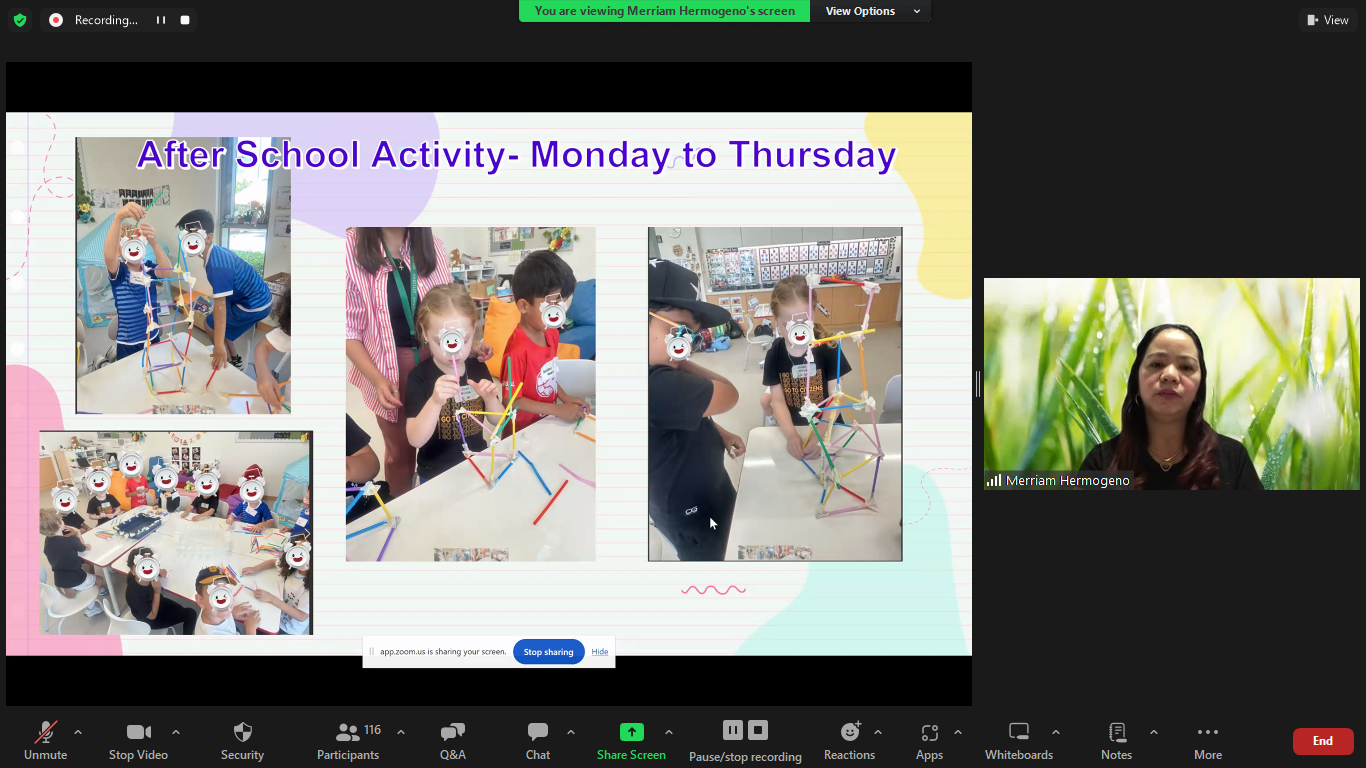Open the Chat panel

(538, 741)
